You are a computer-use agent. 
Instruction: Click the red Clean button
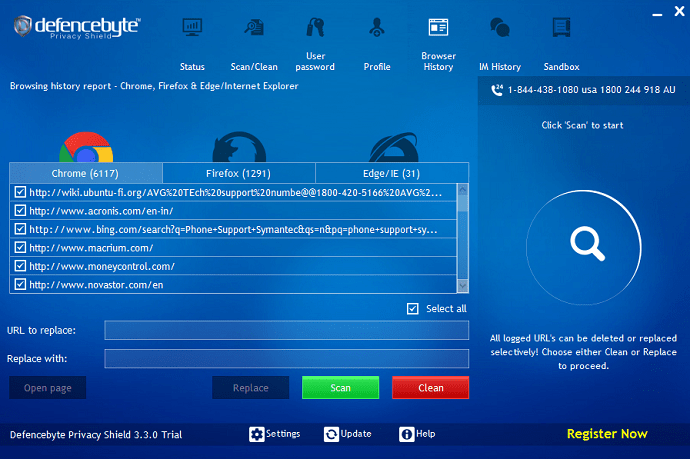click(430, 388)
